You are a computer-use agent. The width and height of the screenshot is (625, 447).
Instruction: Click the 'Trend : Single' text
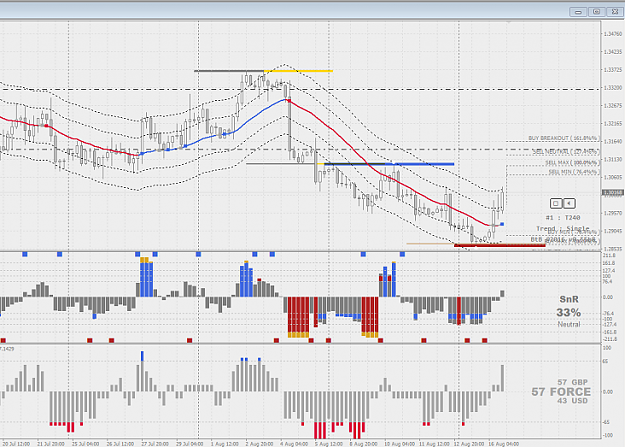click(x=562, y=228)
